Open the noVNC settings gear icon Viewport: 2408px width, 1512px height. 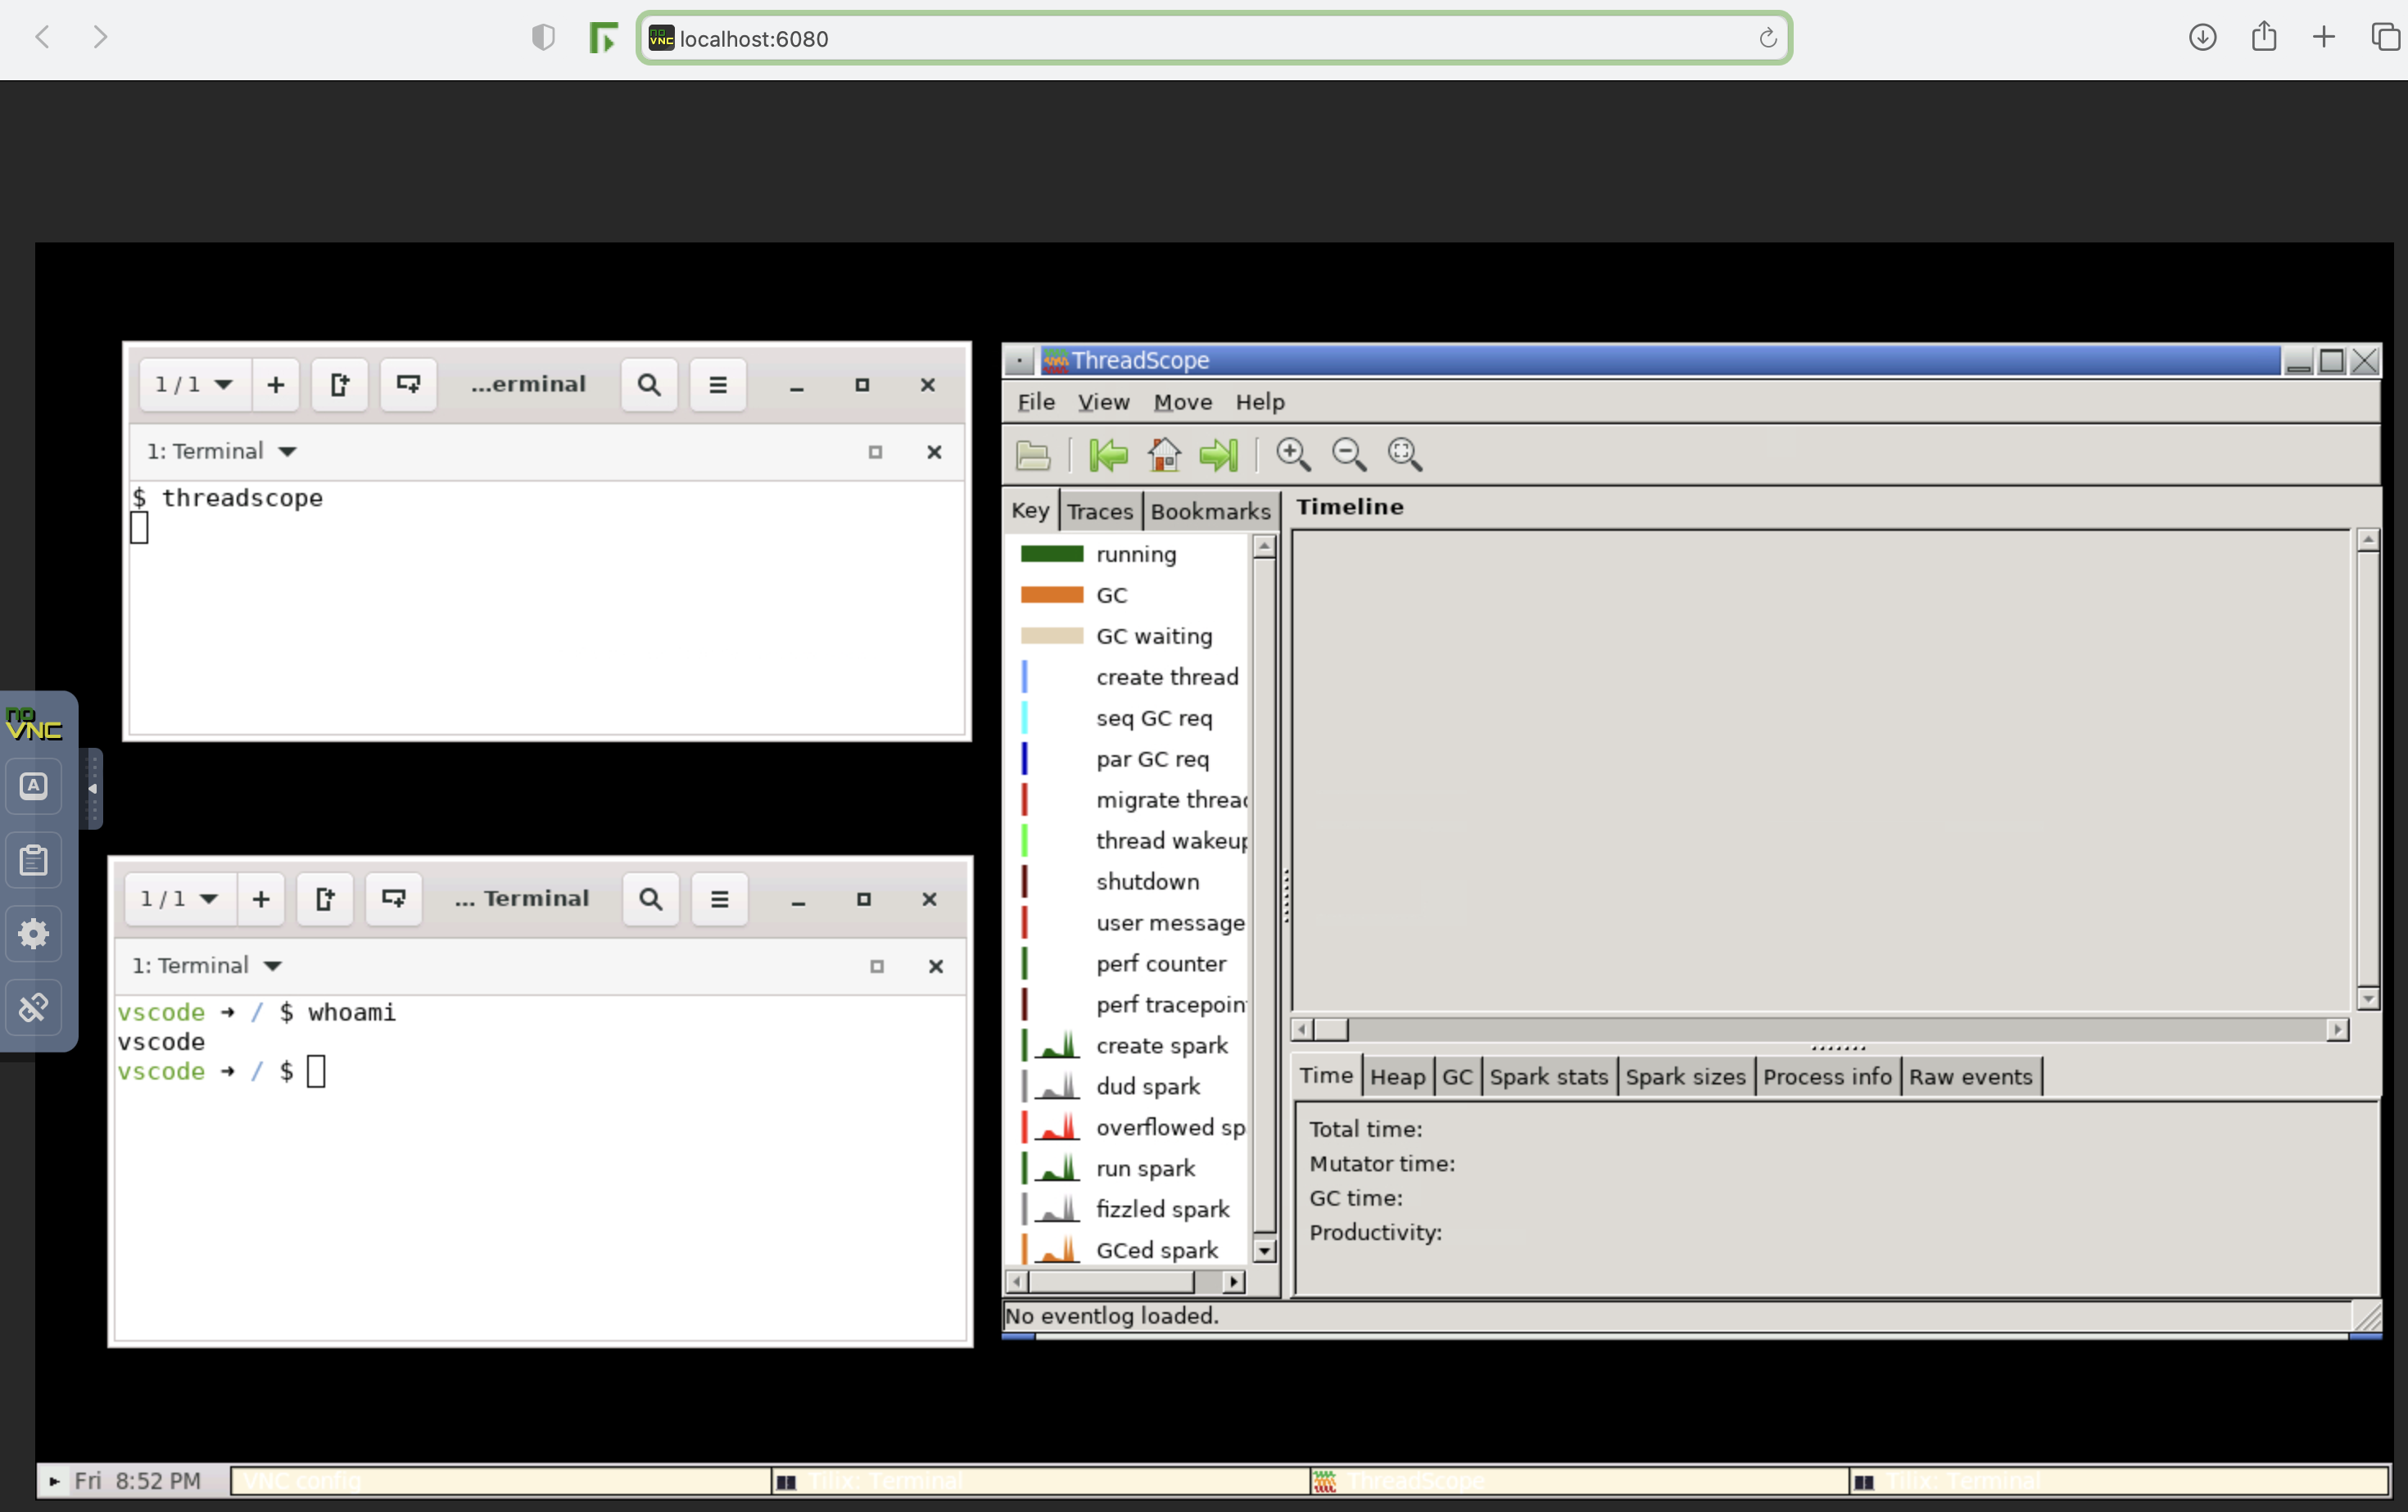point(34,933)
